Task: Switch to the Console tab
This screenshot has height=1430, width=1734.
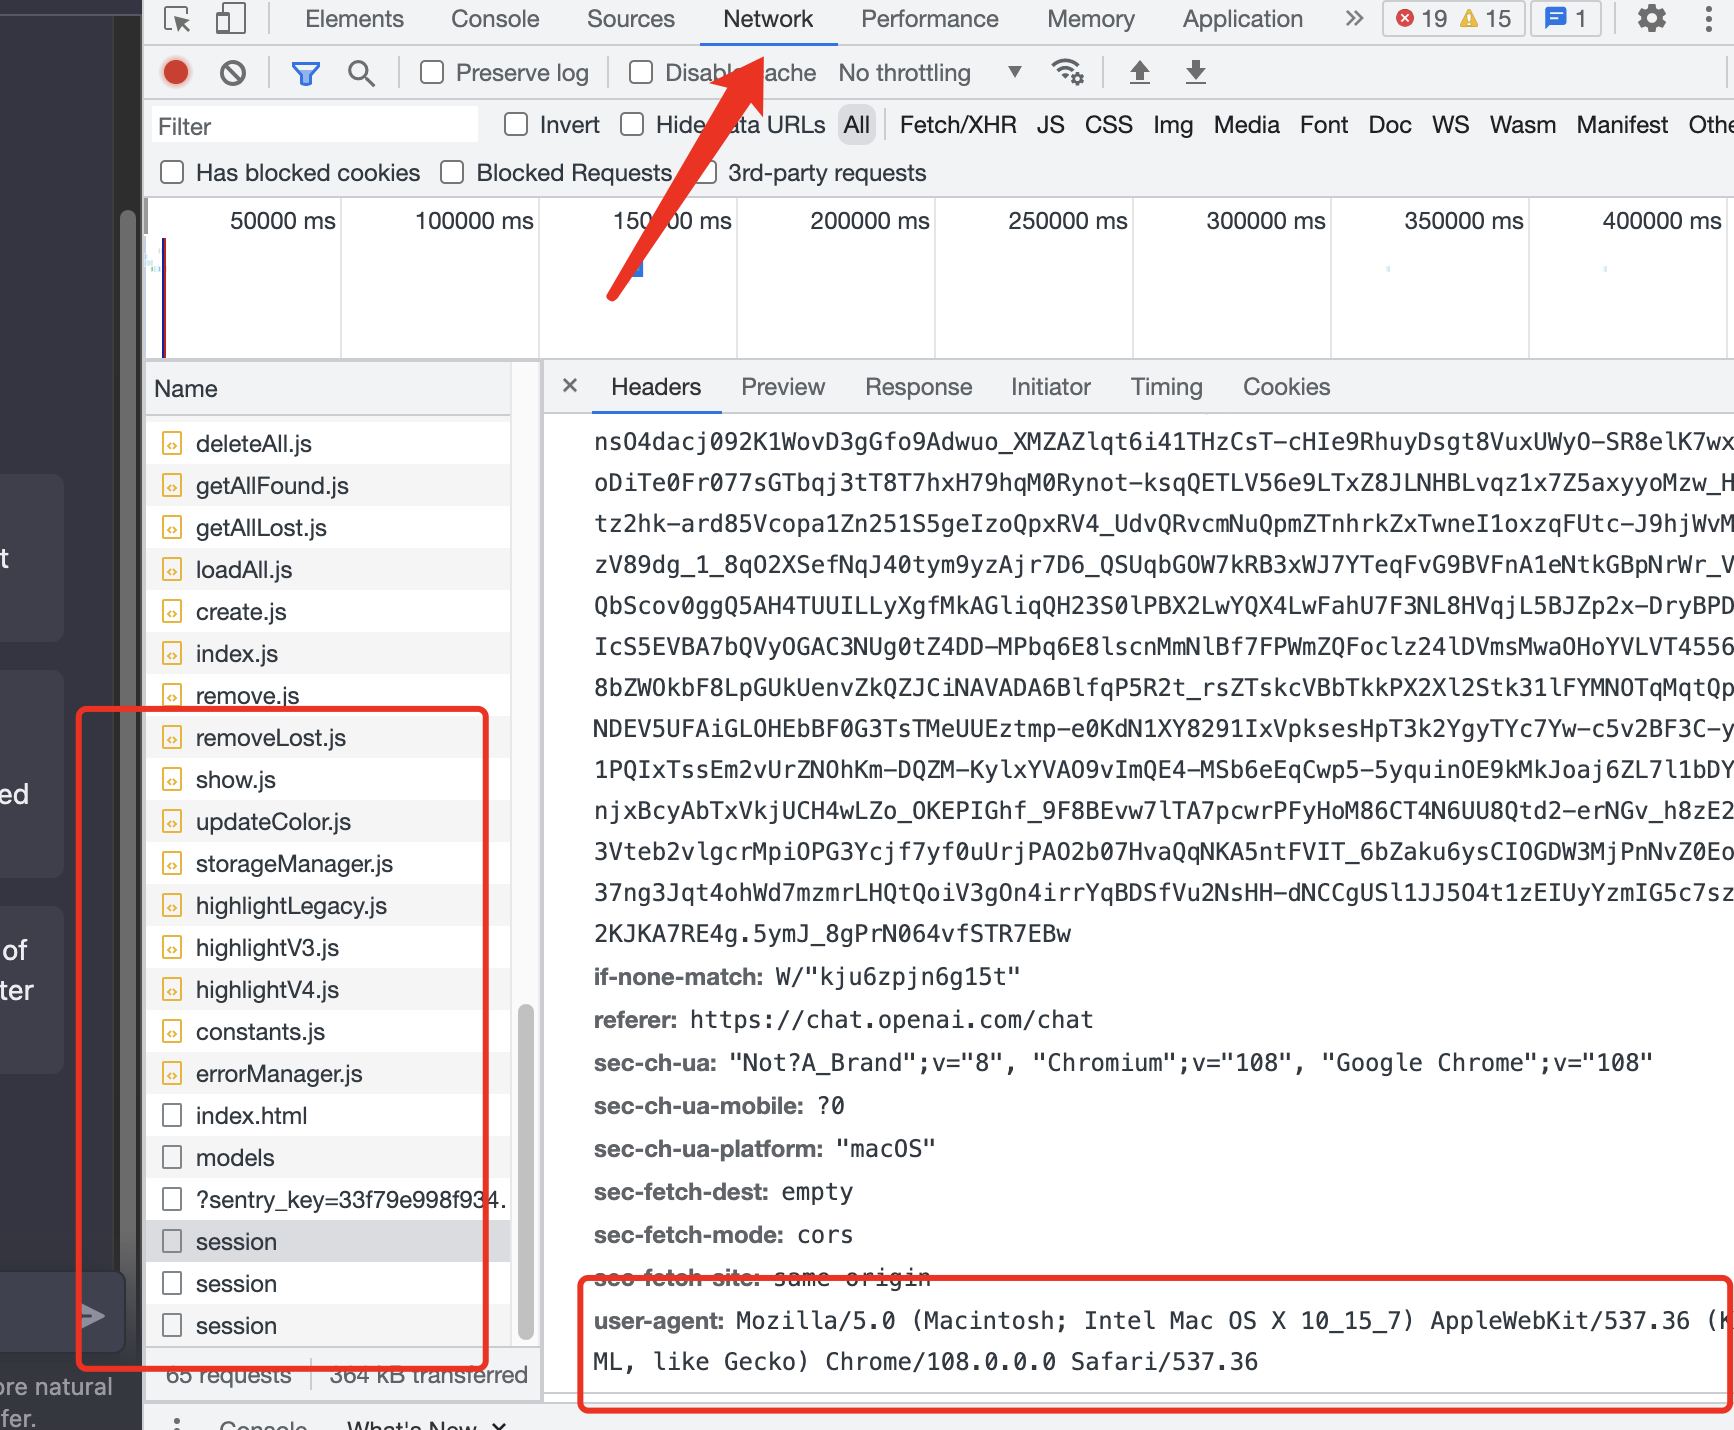Action: [495, 19]
